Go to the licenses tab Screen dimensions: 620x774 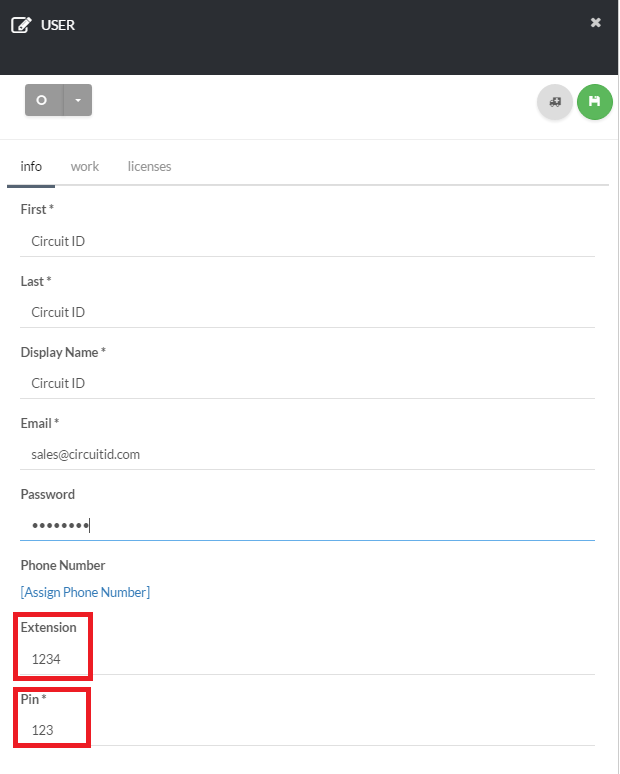click(149, 166)
